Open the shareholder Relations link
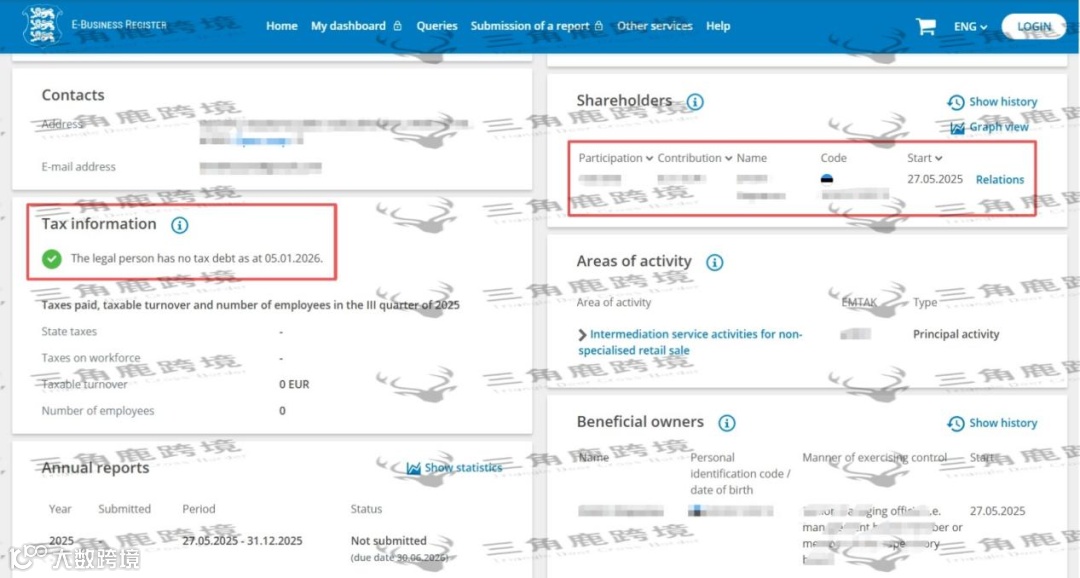This screenshot has width=1080, height=578. pyautogui.click(x=999, y=180)
